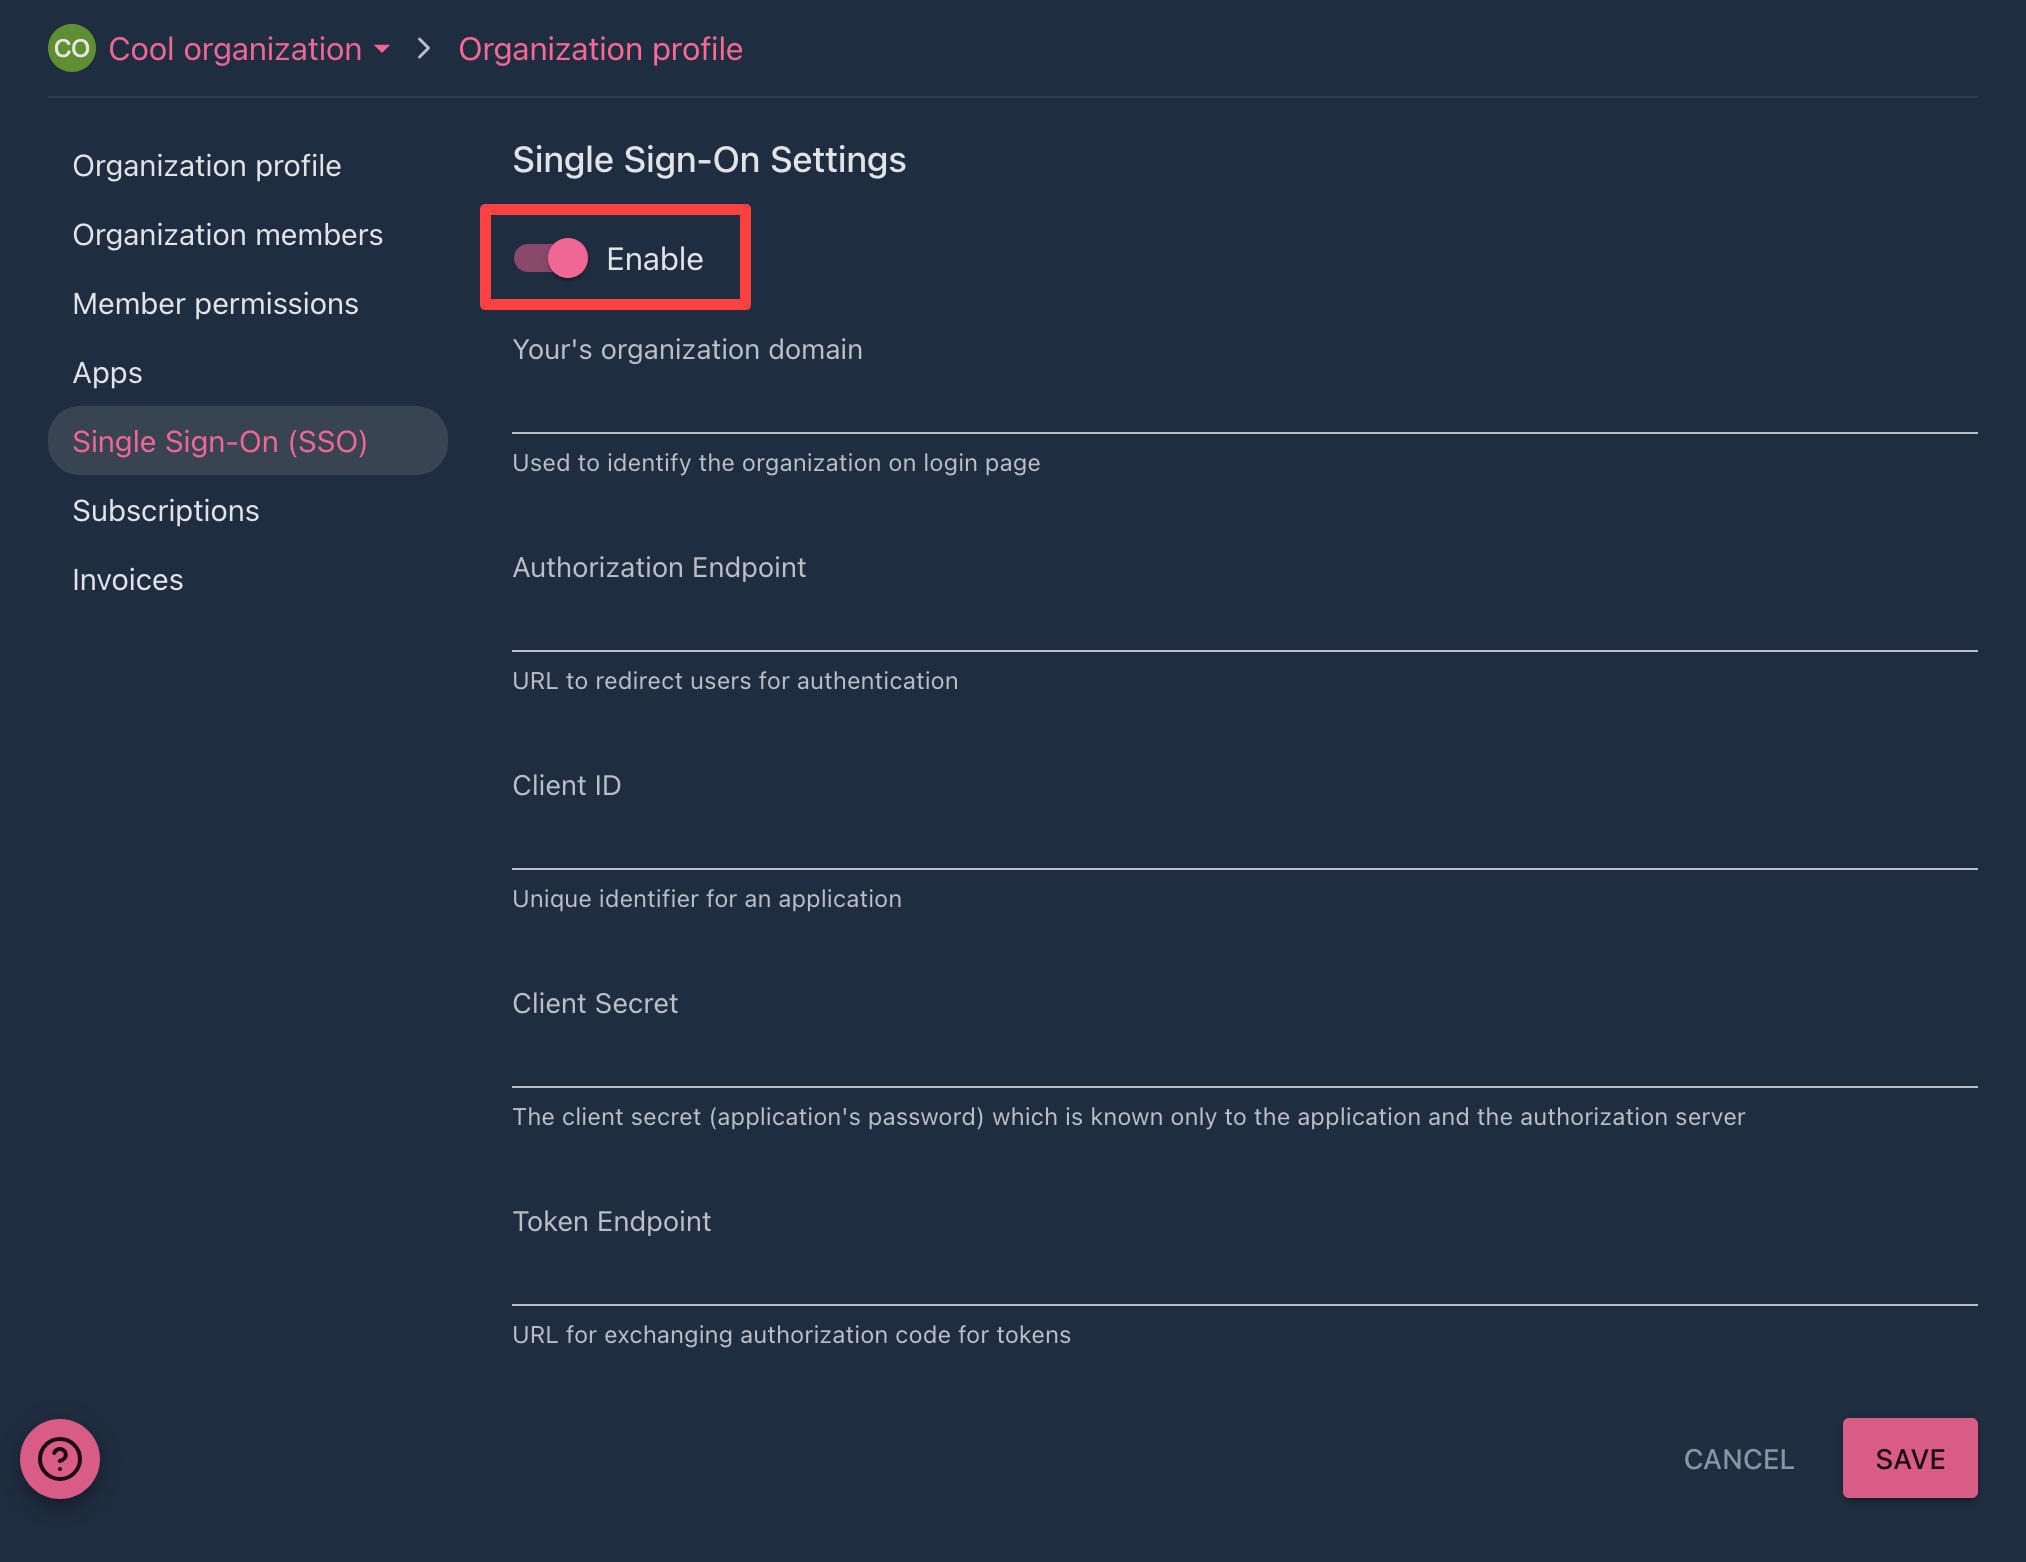
Task: Open Member permissions page
Action: 215,304
